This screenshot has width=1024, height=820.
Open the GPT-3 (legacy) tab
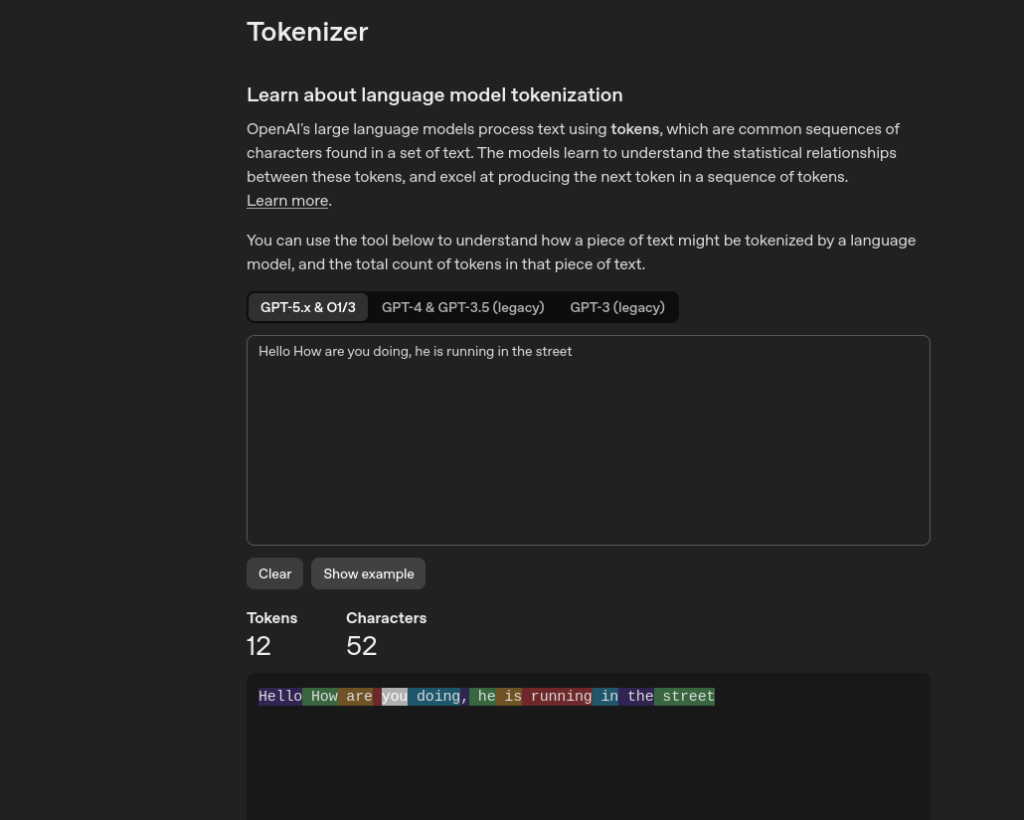pos(617,307)
